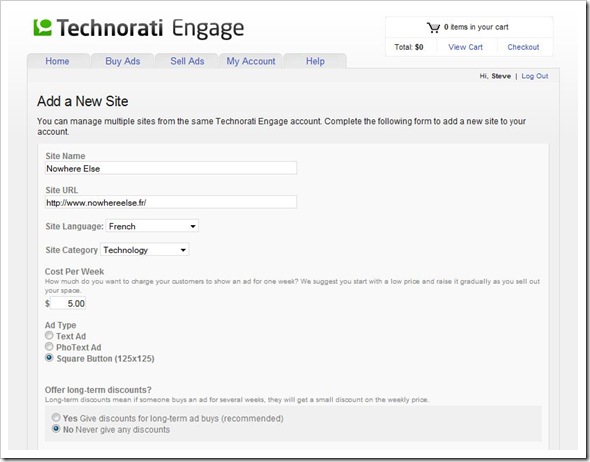
Task: Click the Checkout link
Action: [x=523, y=47]
